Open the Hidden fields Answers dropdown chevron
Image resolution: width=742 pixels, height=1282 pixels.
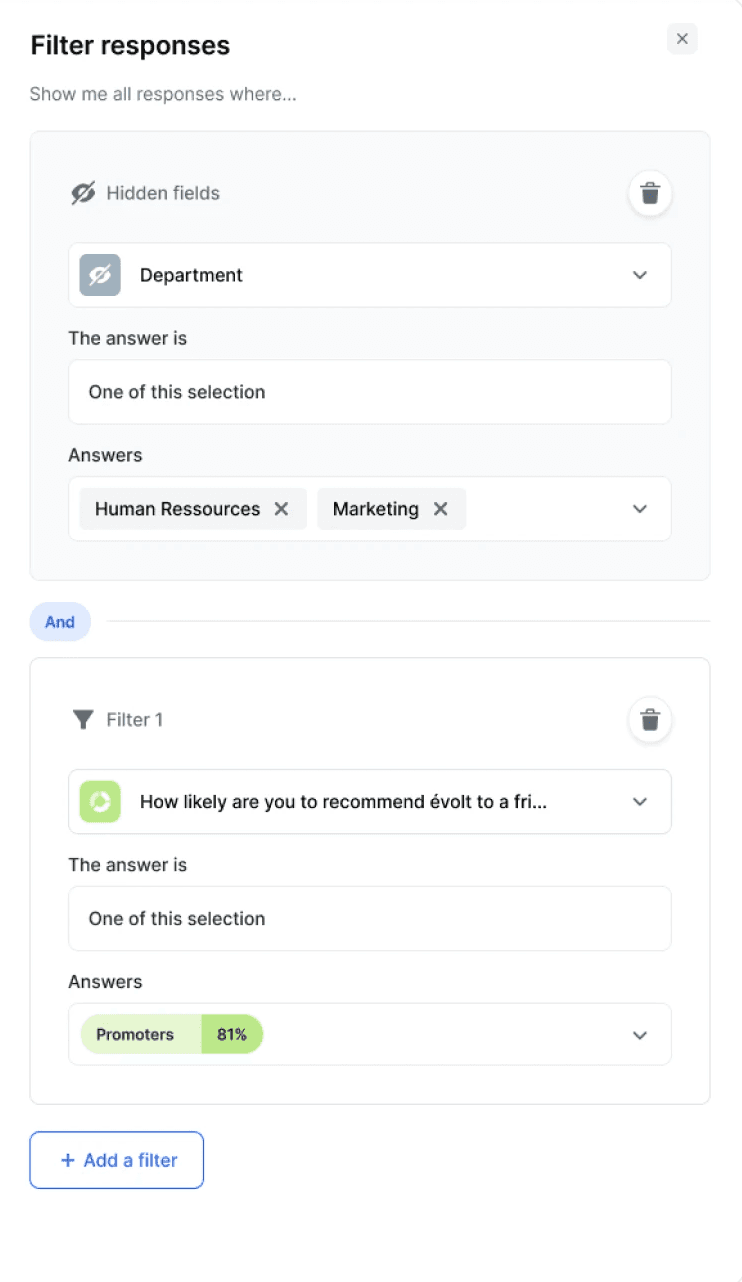(x=640, y=509)
